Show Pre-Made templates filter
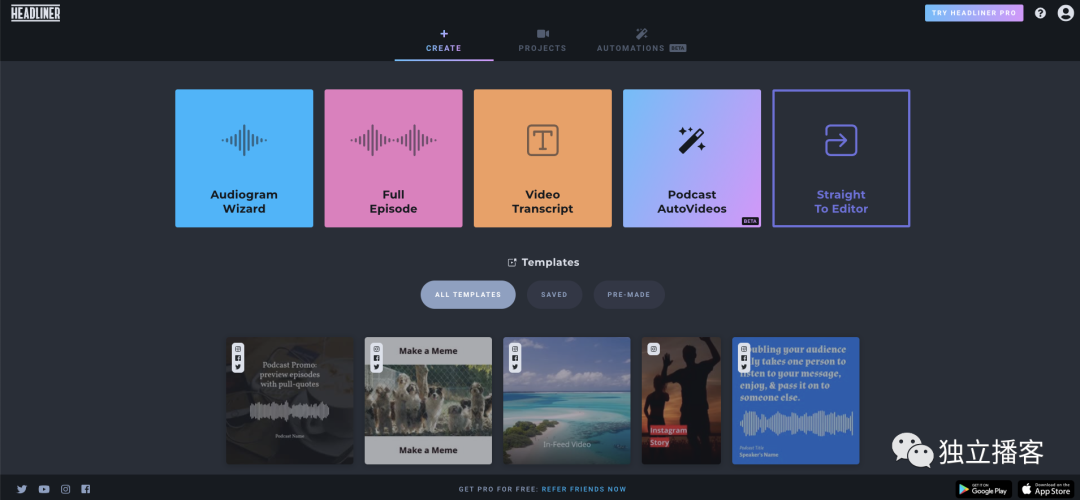1080x500 pixels. [629, 295]
